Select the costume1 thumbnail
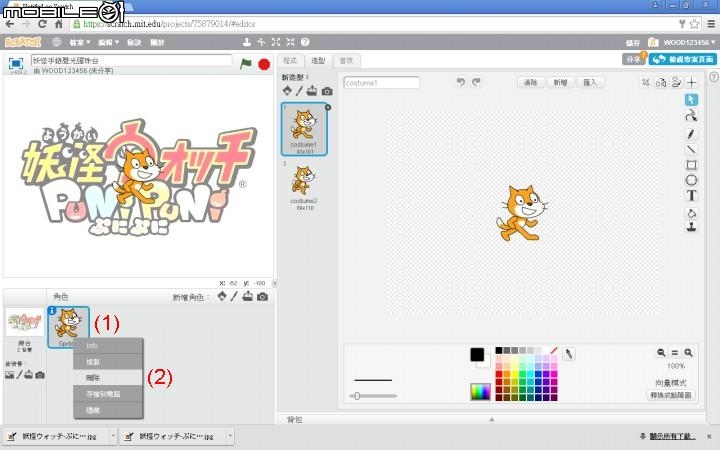720x450 pixels. pyautogui.click(x=304, y=129)
